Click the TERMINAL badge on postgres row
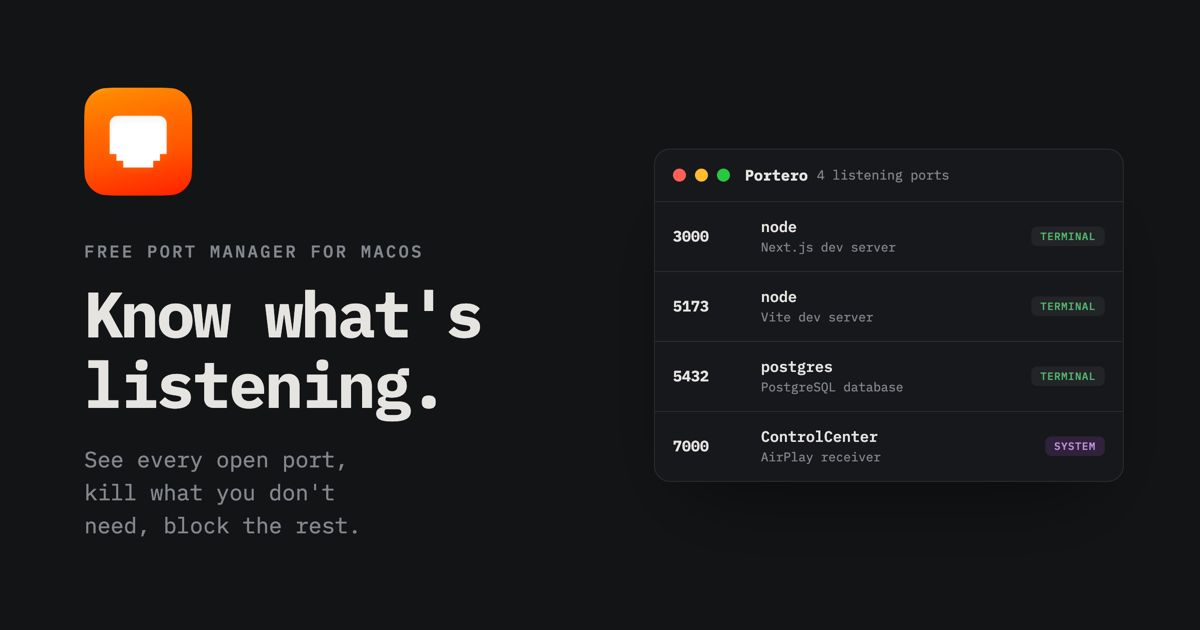This screenshot has height=630, width=1200. [1068, 377]
